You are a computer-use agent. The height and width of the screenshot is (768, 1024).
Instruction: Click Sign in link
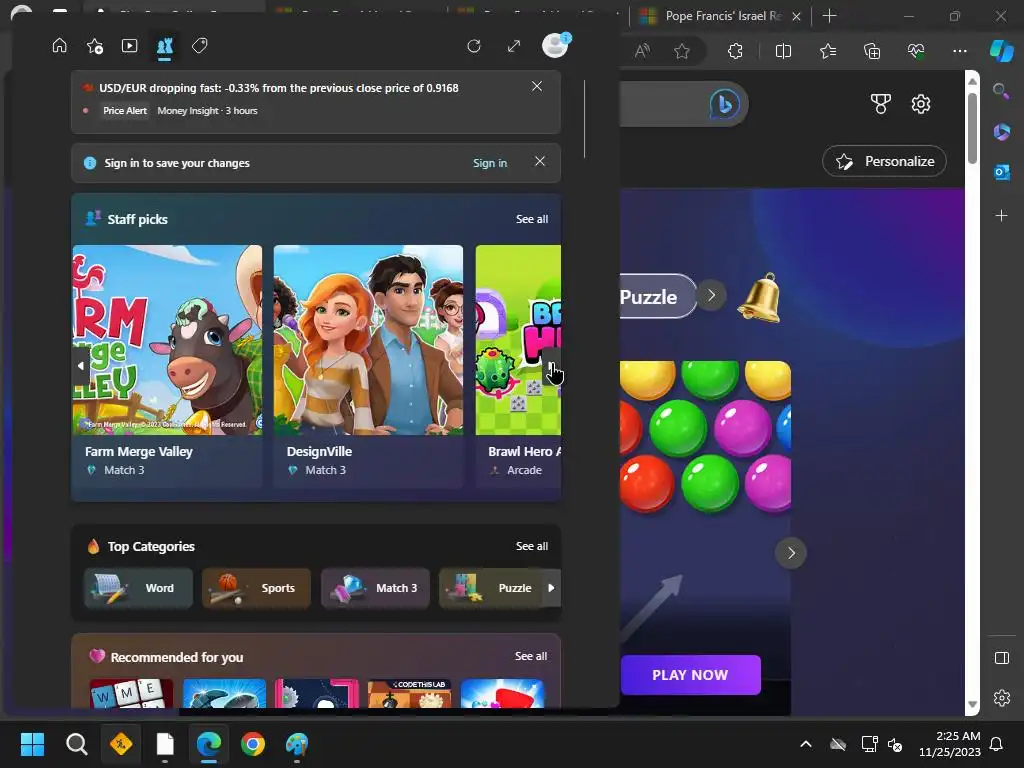[490, 163]
